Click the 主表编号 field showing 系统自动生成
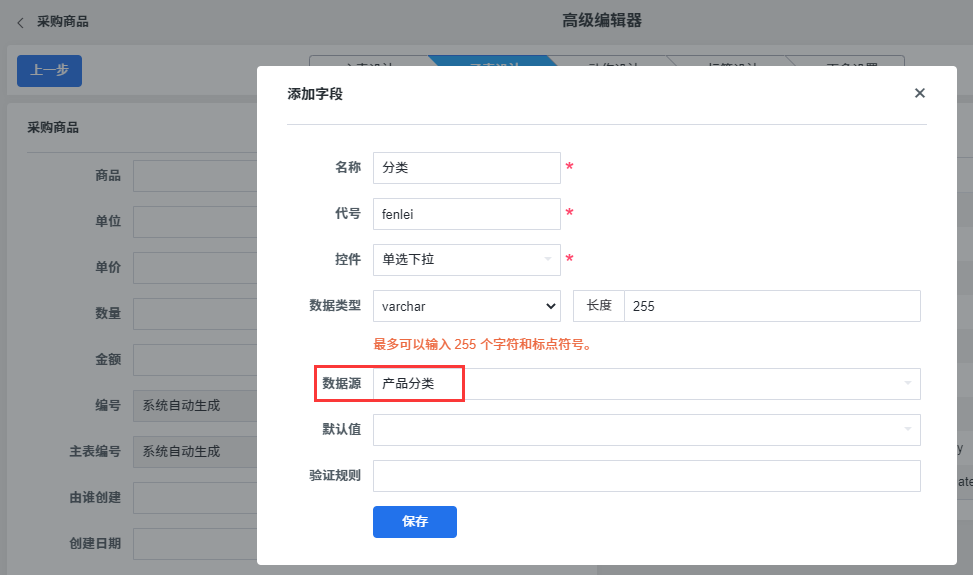The width and height of the screenshot is (973, 575). coord(195,452)
